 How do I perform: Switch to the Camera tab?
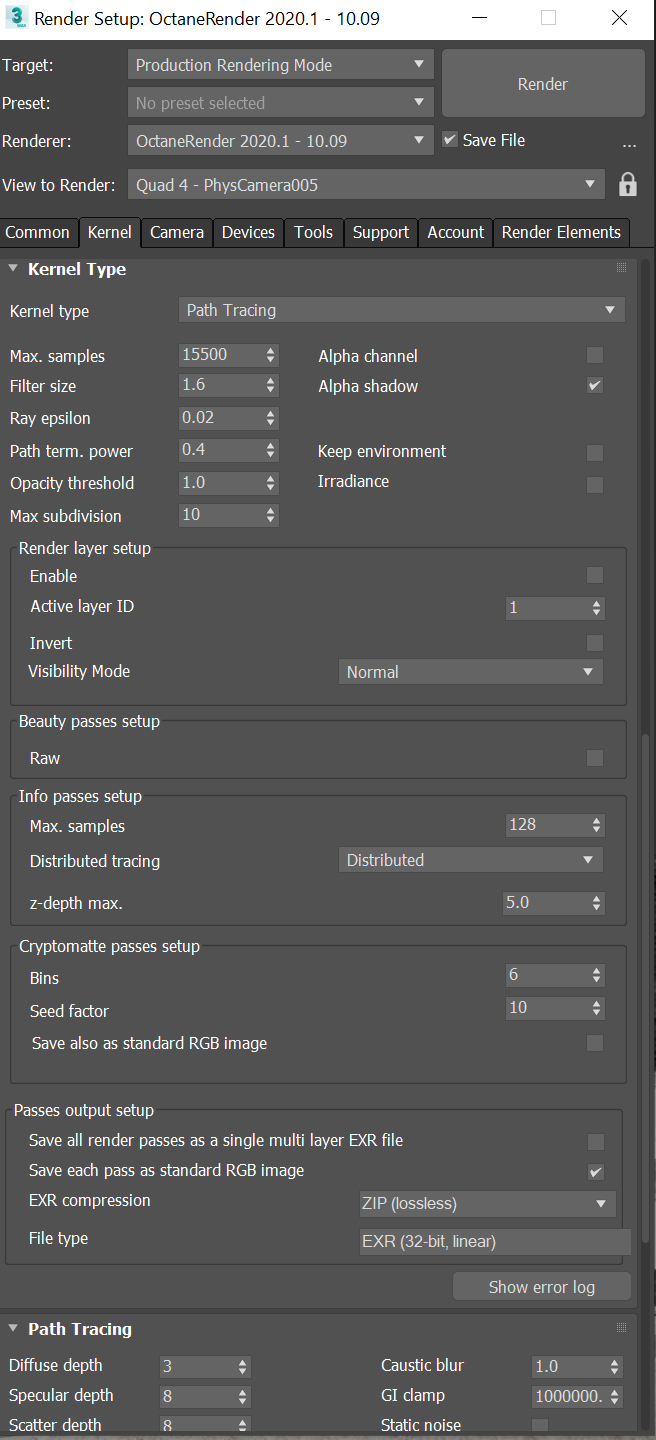177,232
